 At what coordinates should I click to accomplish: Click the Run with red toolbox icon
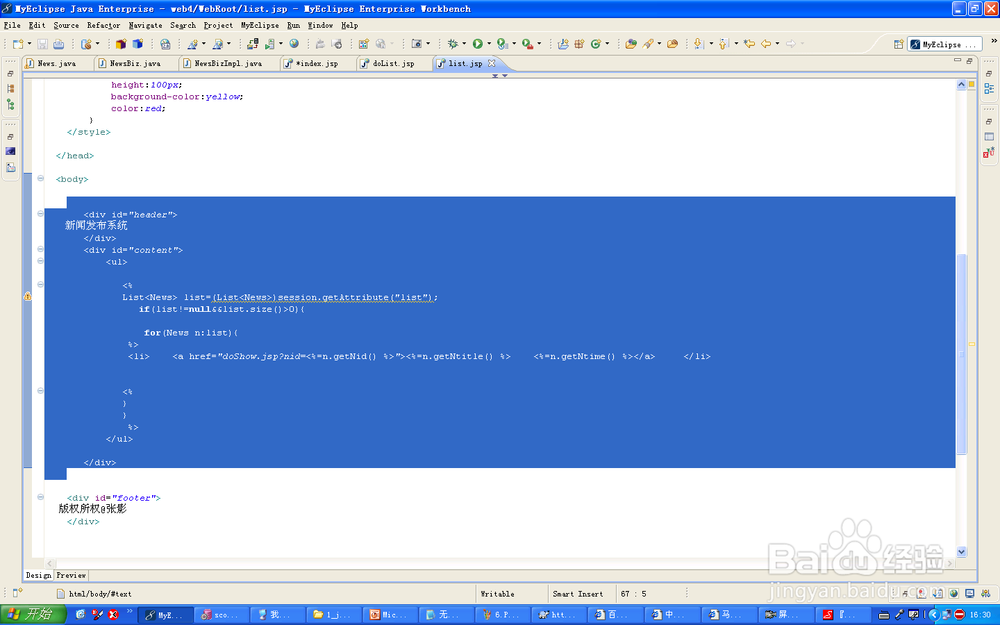tap(527, 43)
